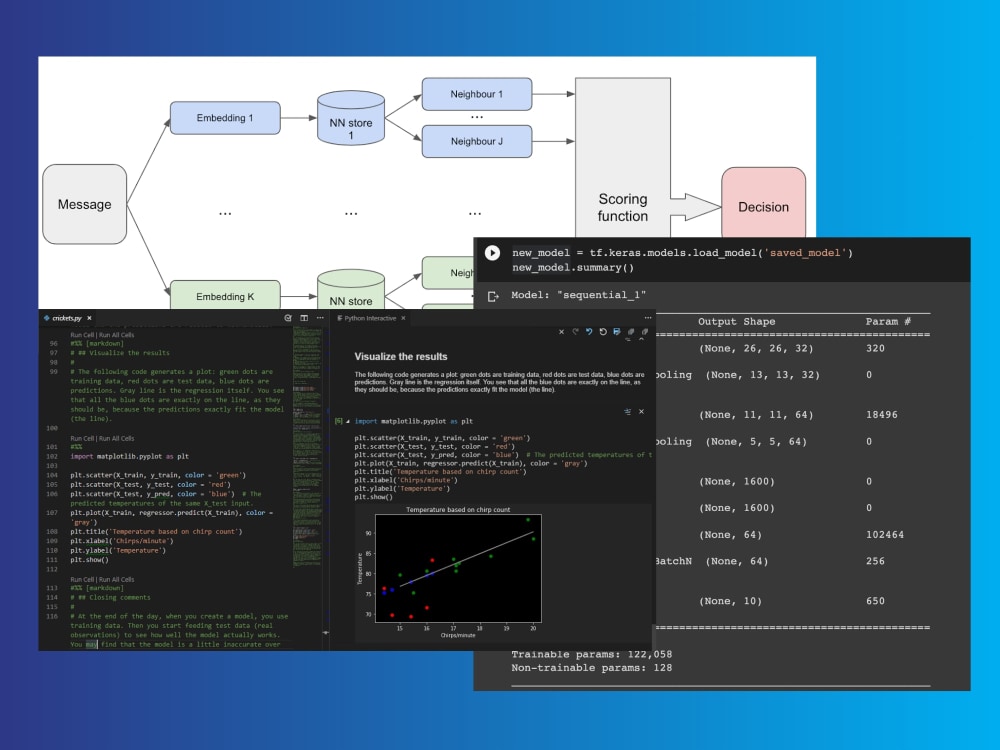
Task: Clear results in the Python Interactive toolbar
Action: click(561, 331)
